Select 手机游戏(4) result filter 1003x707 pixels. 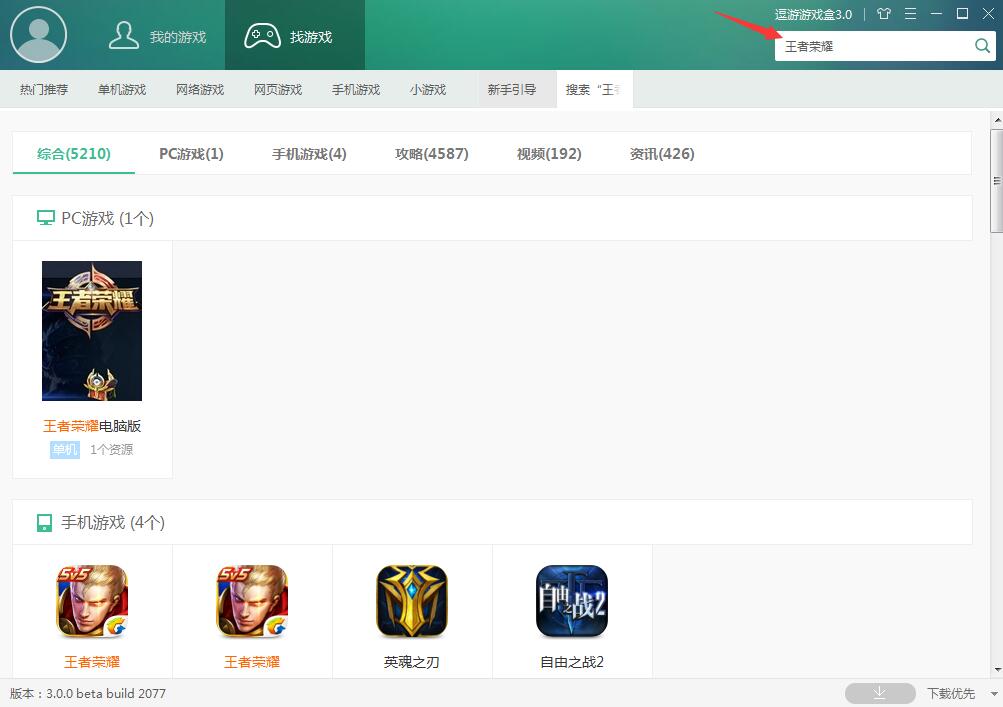(309, 154)
